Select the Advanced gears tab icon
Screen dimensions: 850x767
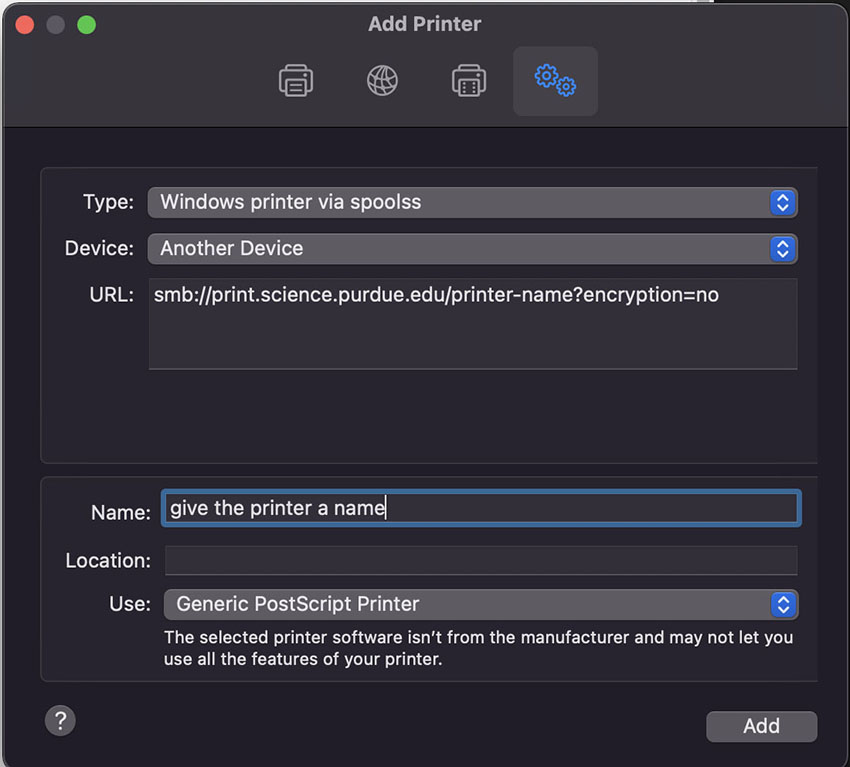555,81
